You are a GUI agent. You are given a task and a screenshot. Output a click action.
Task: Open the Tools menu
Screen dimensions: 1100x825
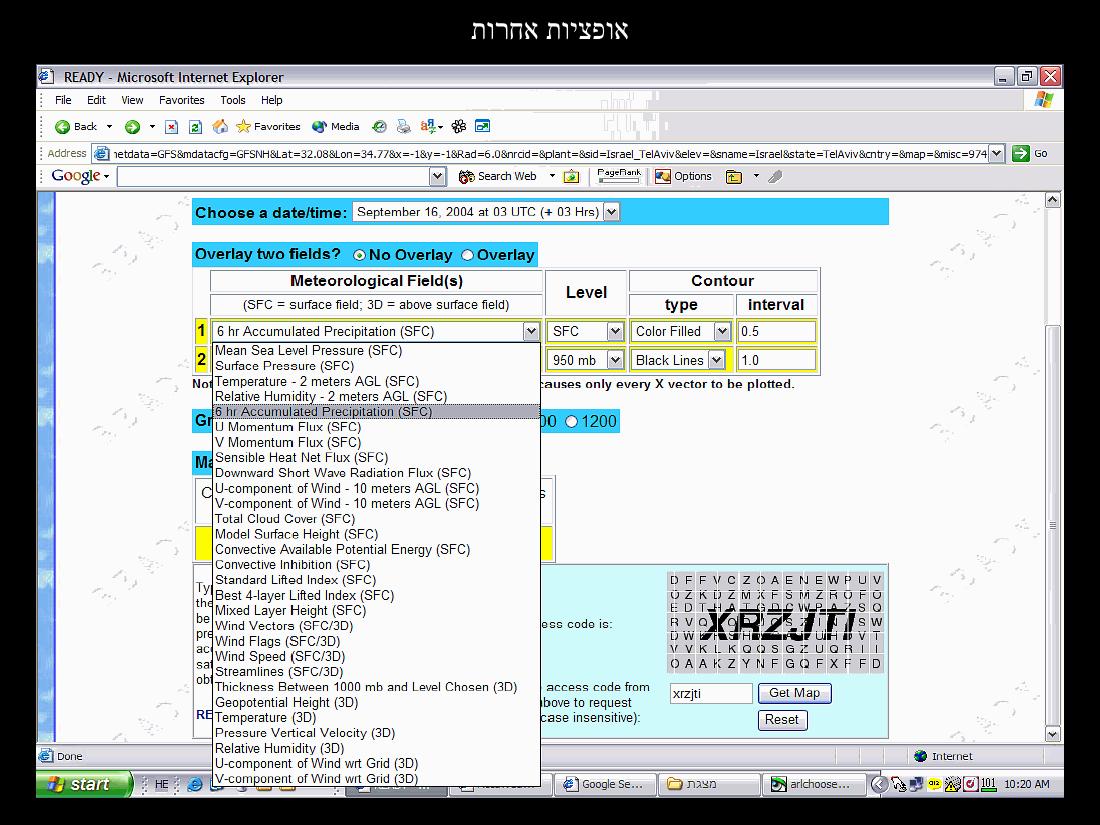233,100
